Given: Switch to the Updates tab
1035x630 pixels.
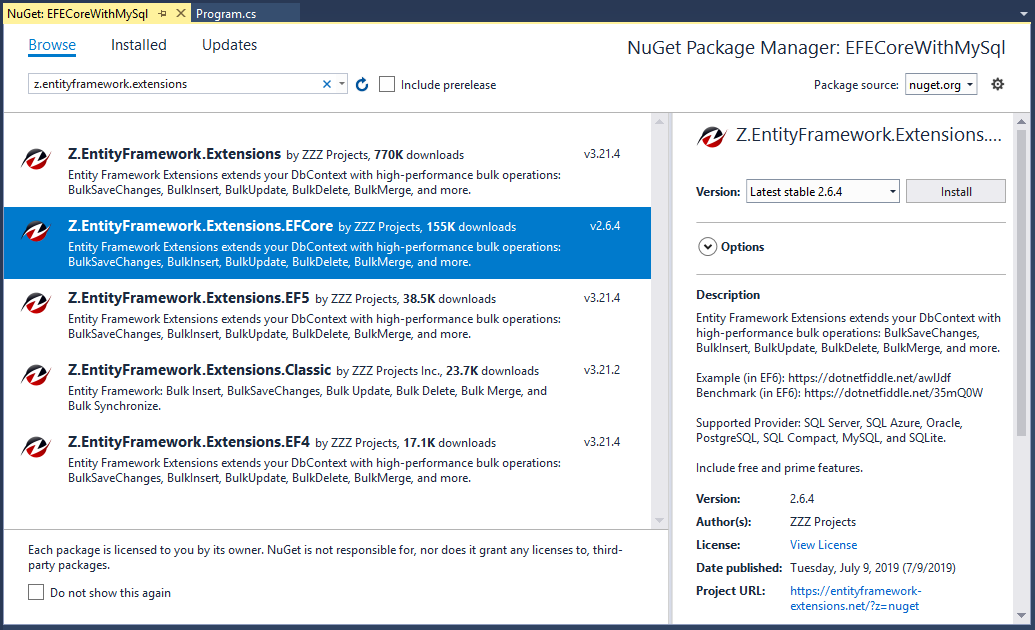Looking at the screenshot, I should point(230,45).
